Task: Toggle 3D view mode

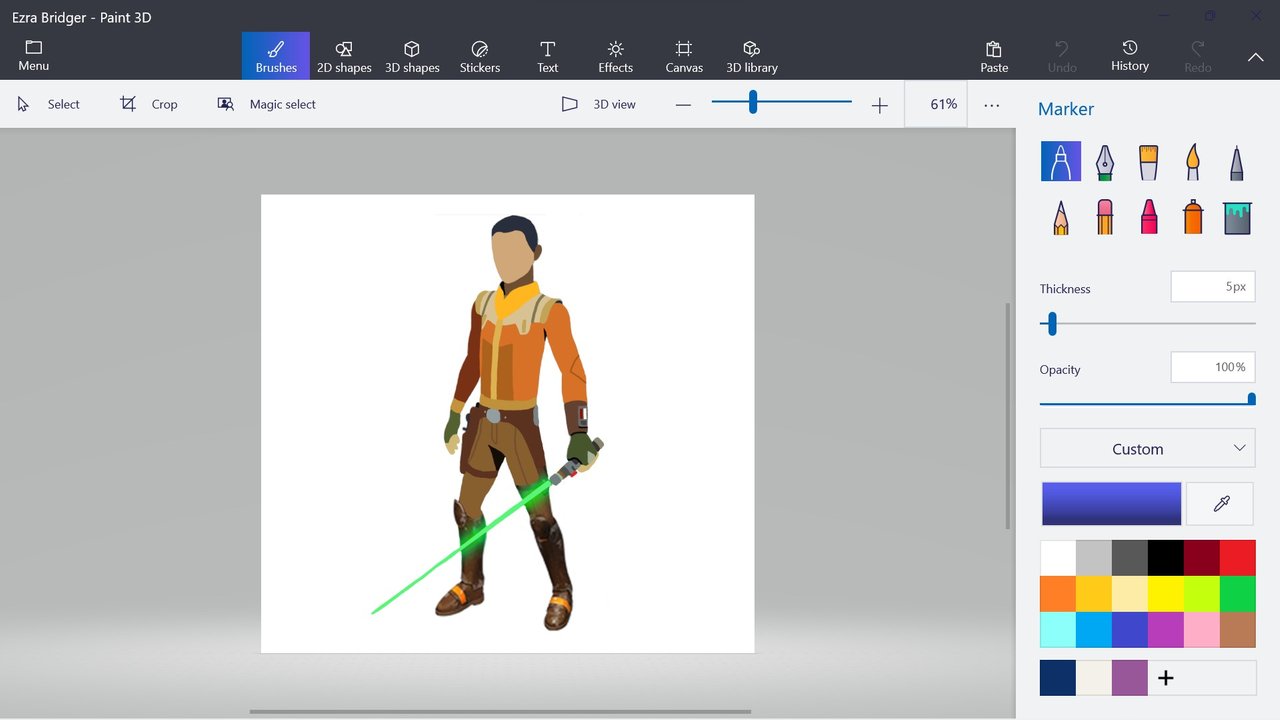Action: click(x=598, y=104)
